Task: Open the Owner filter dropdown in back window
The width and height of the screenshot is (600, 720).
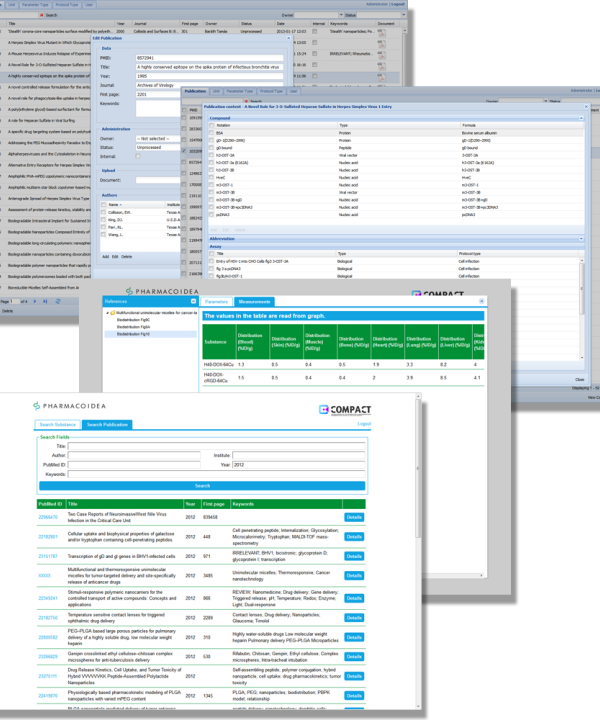Action: tap(341, 15)
